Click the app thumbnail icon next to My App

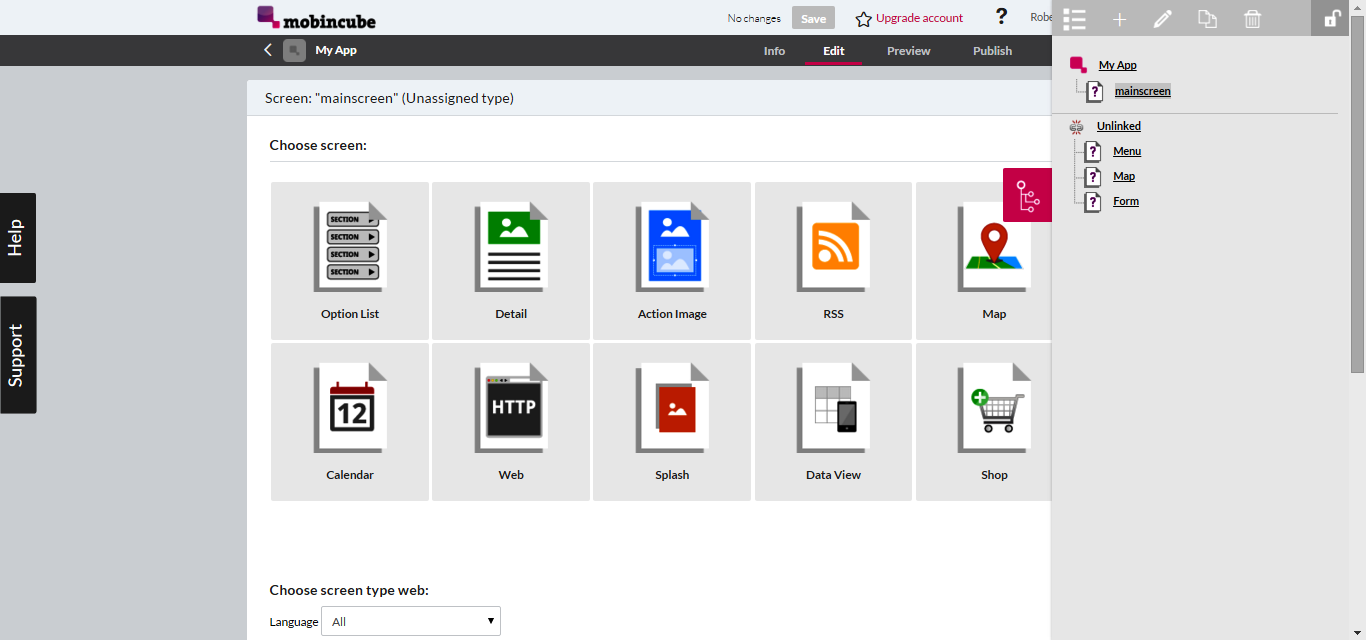coord(294,50)
